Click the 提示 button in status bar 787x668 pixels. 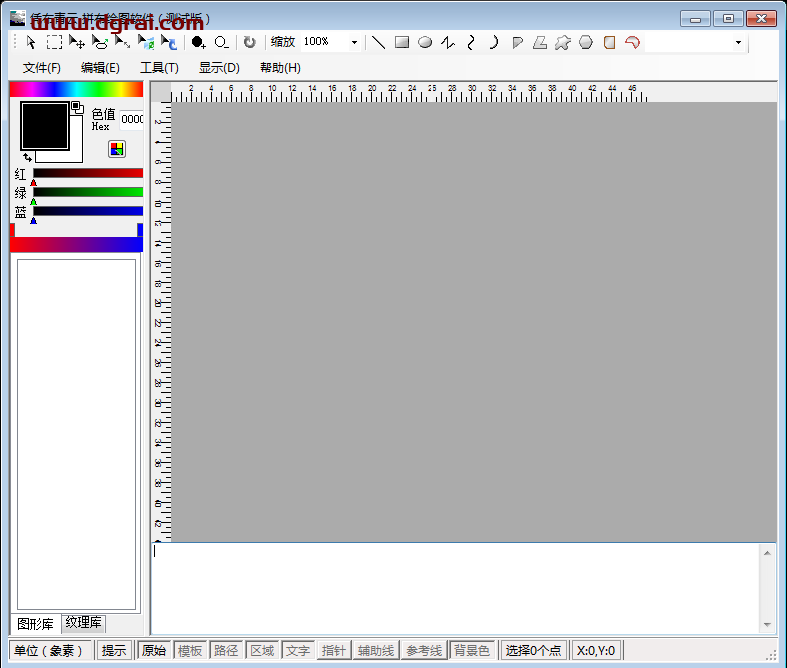pos(114,650)
